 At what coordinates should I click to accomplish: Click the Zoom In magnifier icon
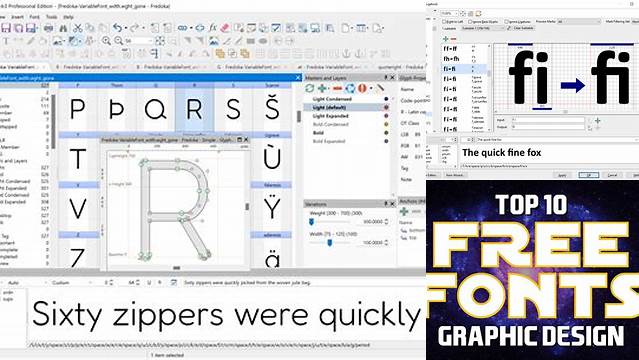[106, 41]
